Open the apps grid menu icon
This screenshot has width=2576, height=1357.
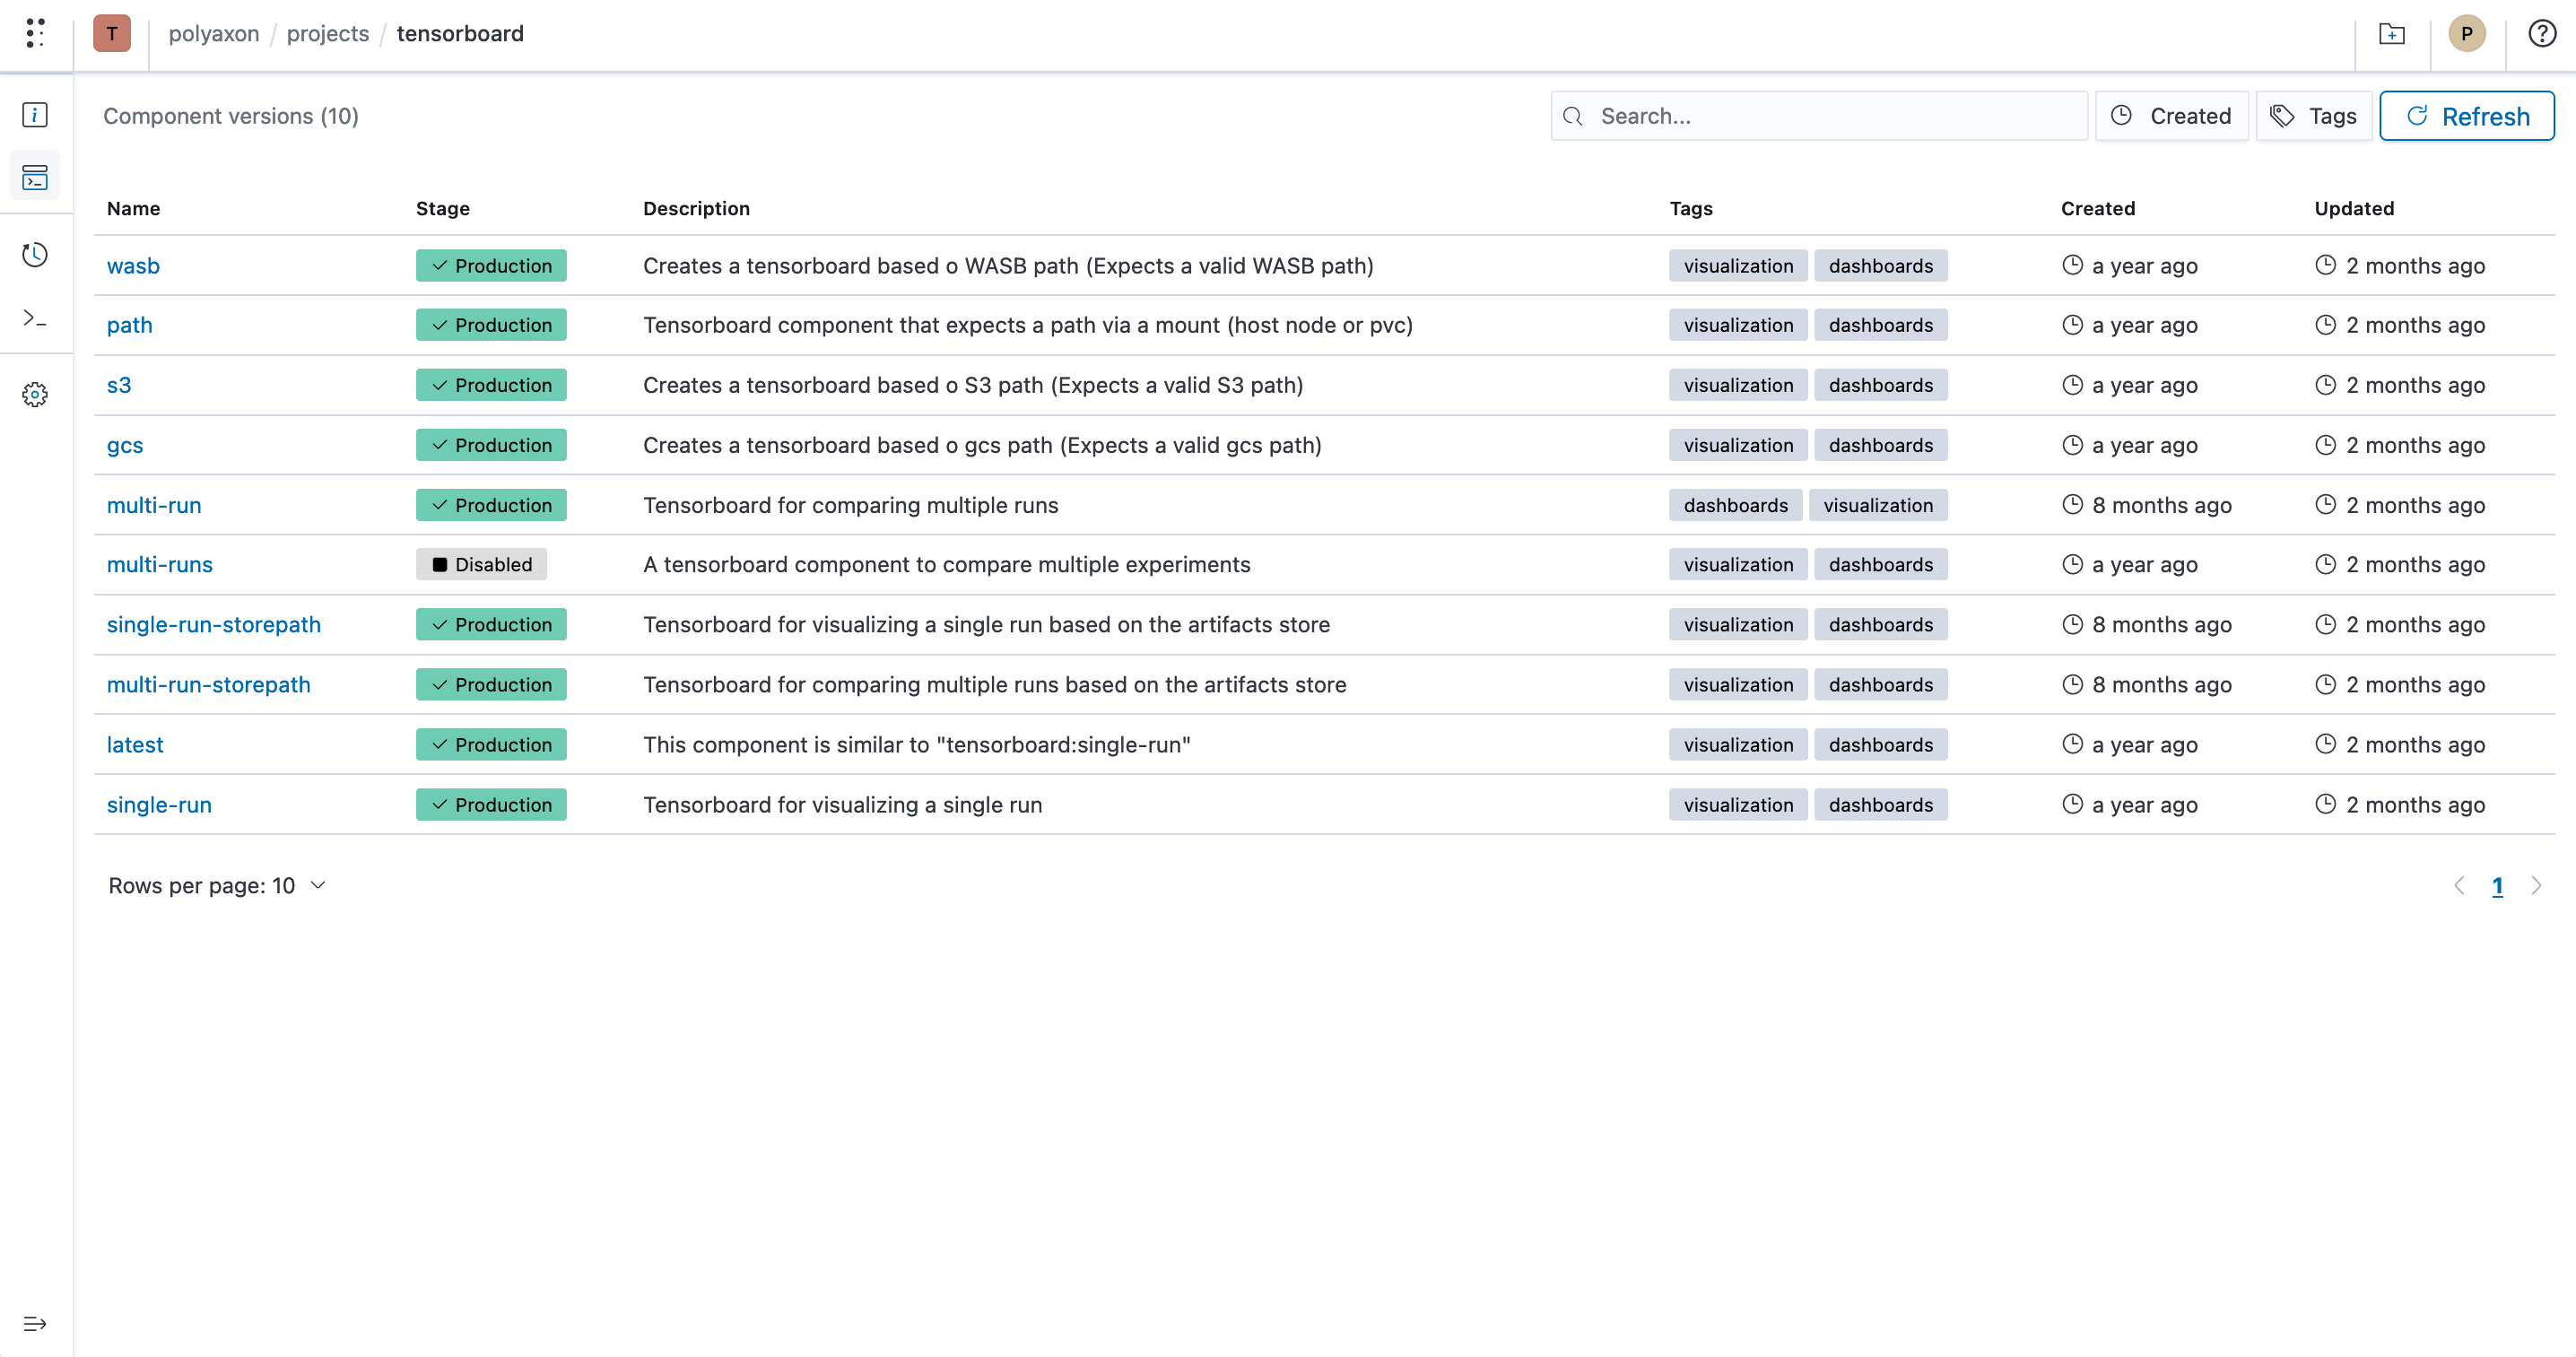pos(35,33)
